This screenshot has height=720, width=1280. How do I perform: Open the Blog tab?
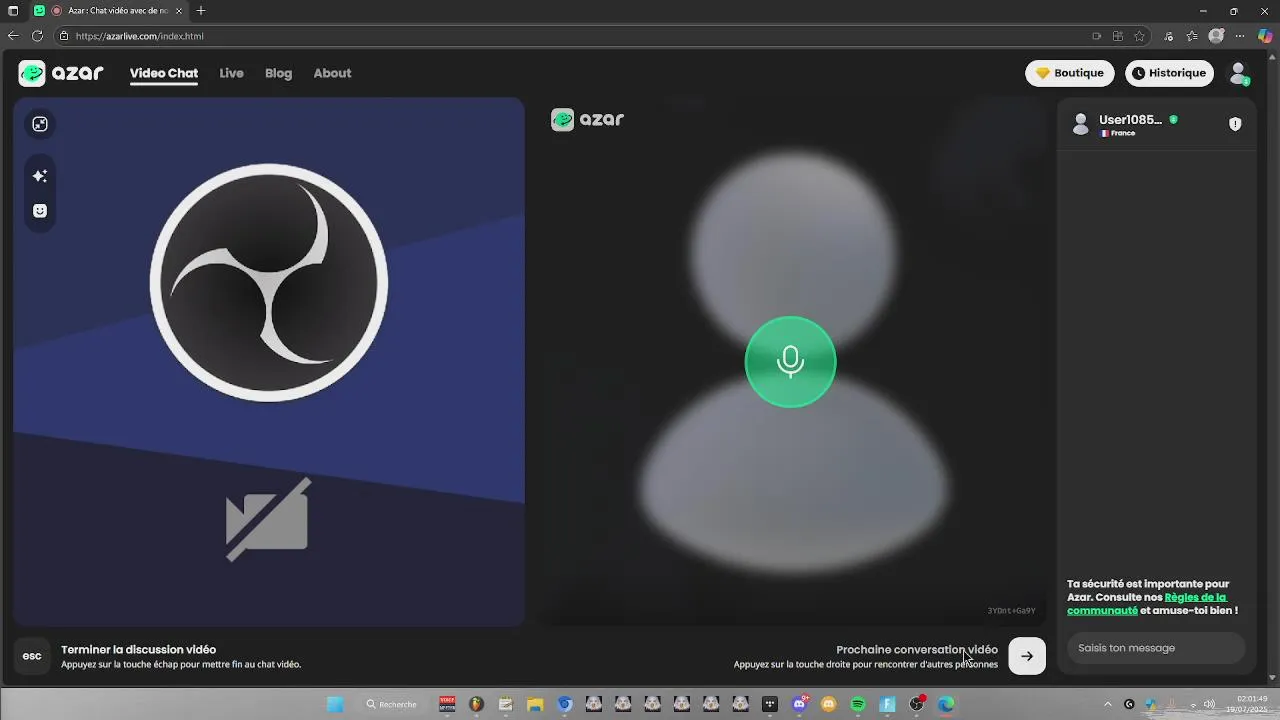pos(278,73)
